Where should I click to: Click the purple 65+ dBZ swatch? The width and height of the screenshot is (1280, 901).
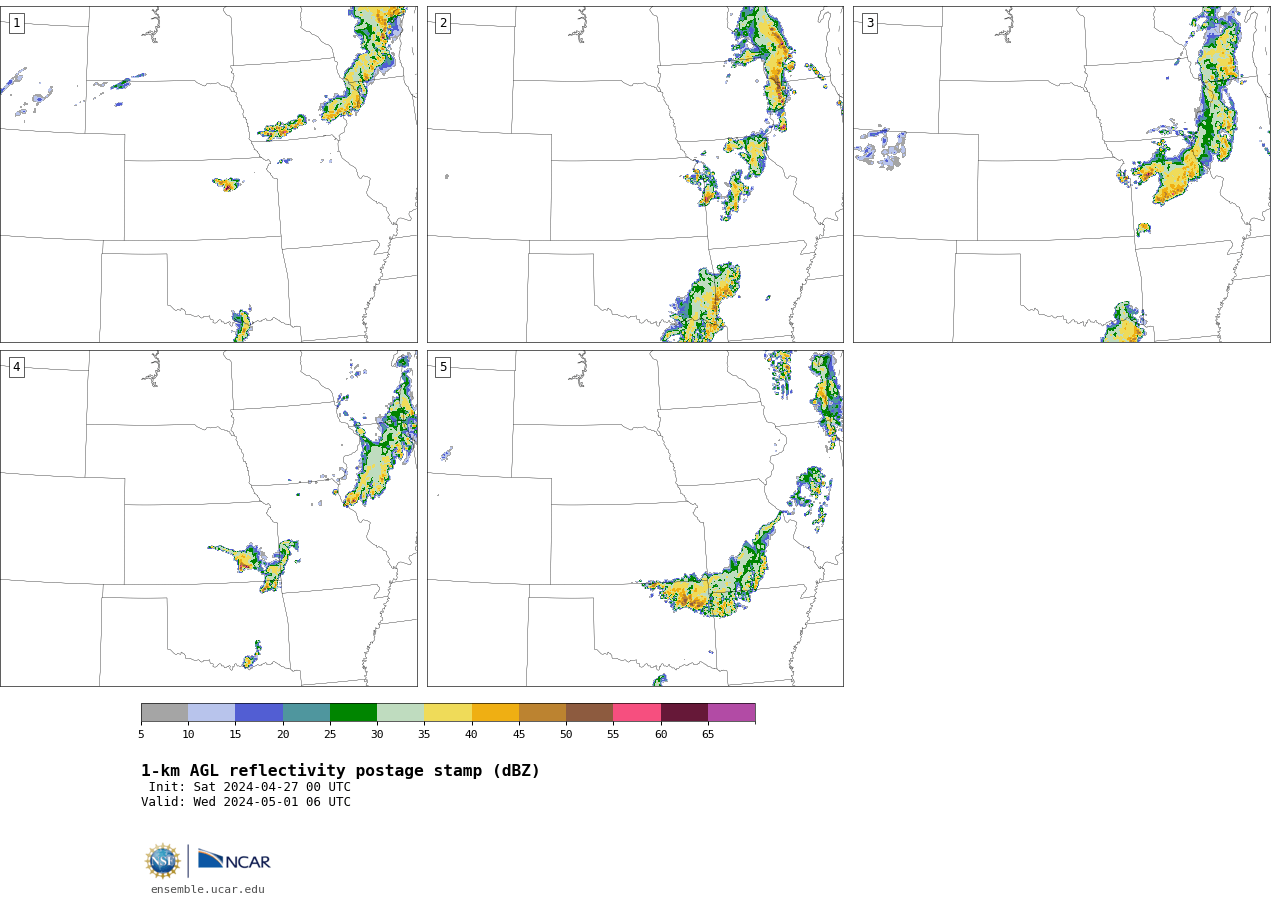click(x=732, y=713)
